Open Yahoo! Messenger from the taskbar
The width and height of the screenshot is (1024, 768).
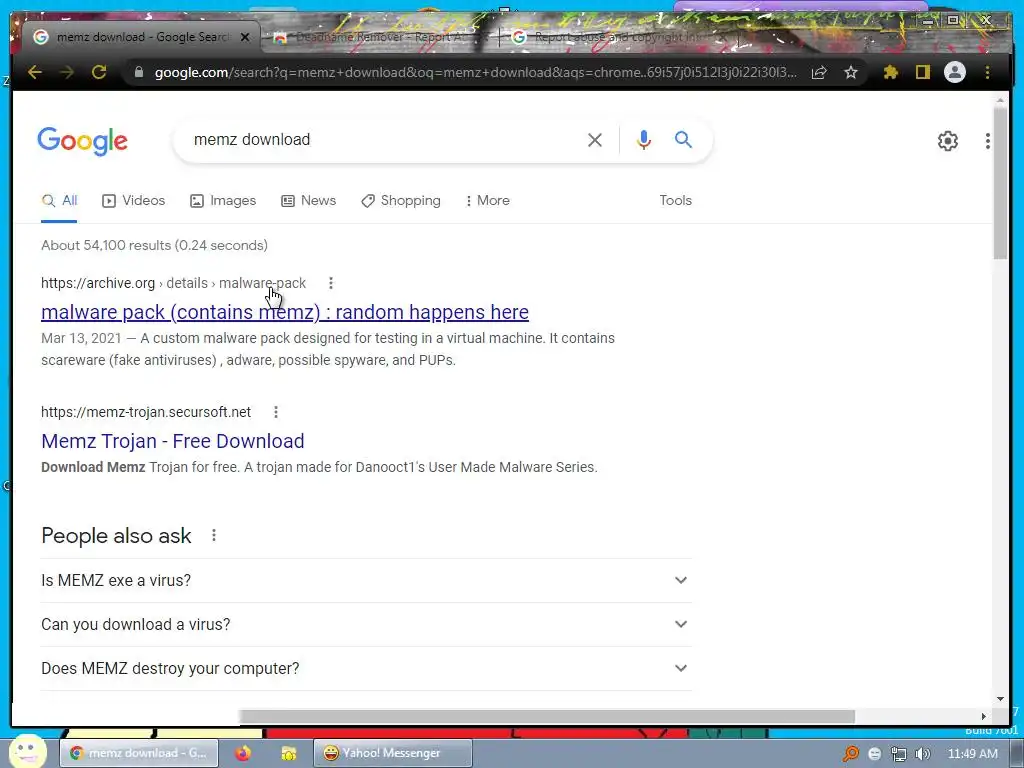tap(392, 753)
